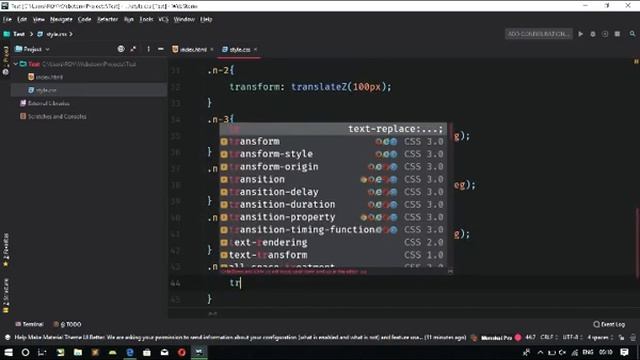Open Edge browser from taskbar

pos(130,352)
